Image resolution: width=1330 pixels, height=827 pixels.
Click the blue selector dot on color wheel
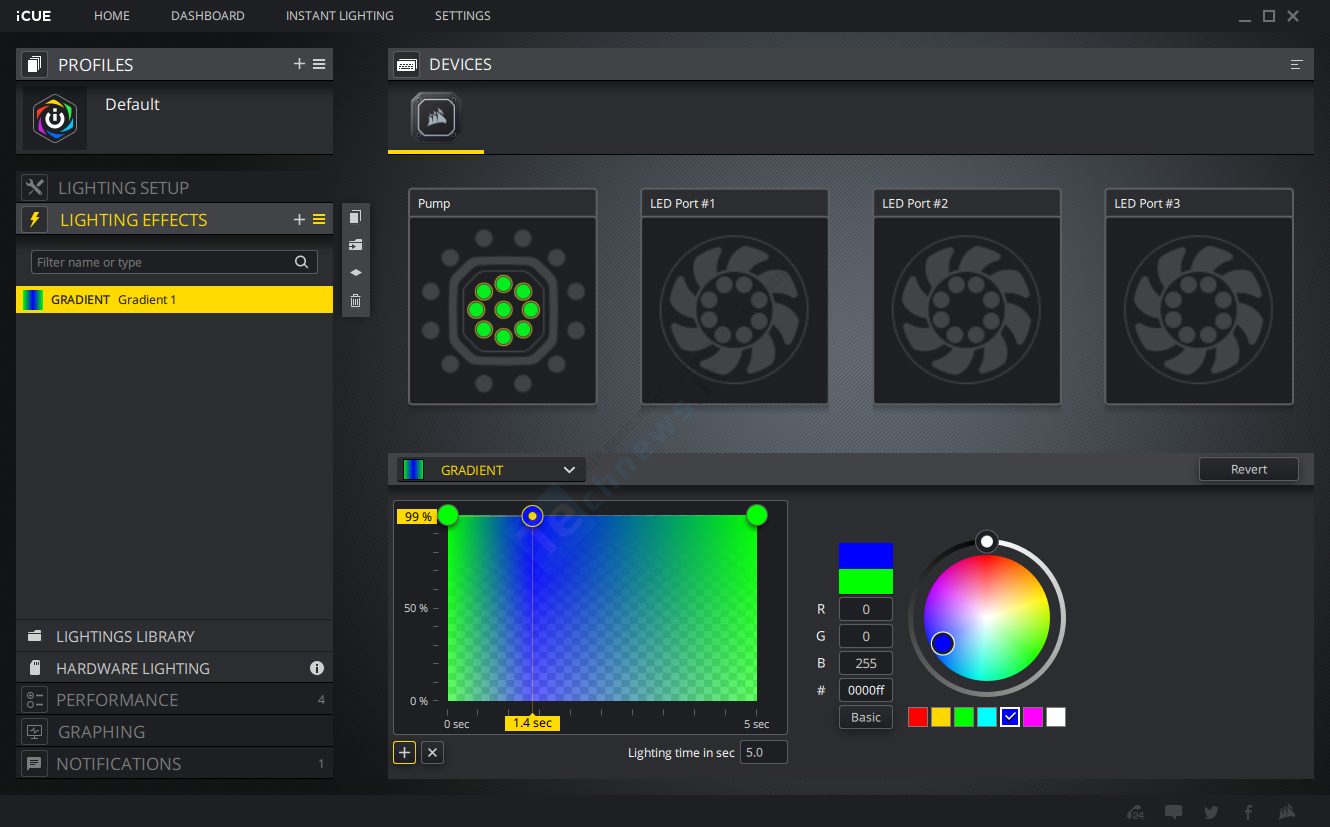tap(943, 644)
